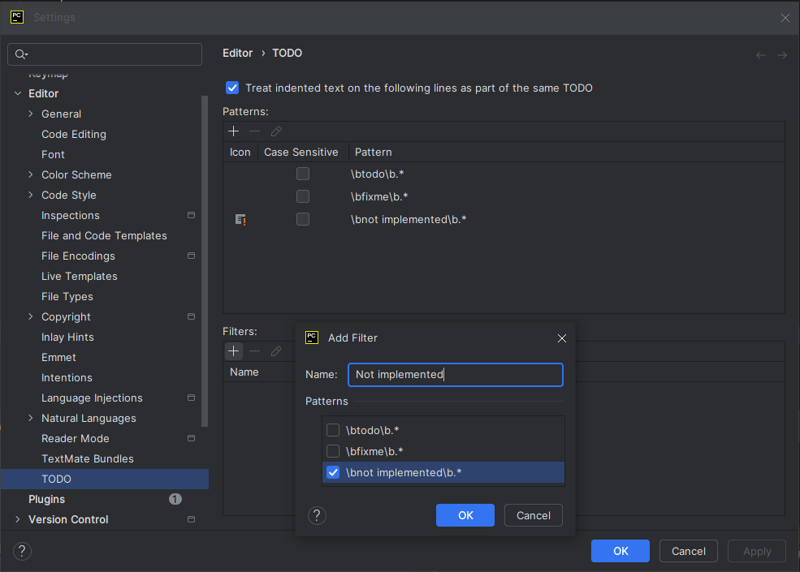
Task: Click the Apply button
Action: (x=757, y=551)
